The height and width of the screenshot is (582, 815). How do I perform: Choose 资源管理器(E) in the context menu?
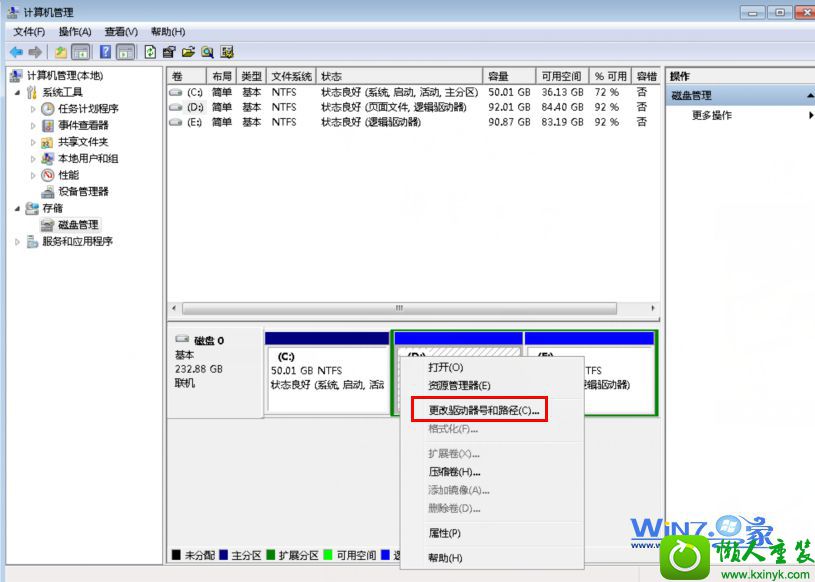click(x=492, y=386)
